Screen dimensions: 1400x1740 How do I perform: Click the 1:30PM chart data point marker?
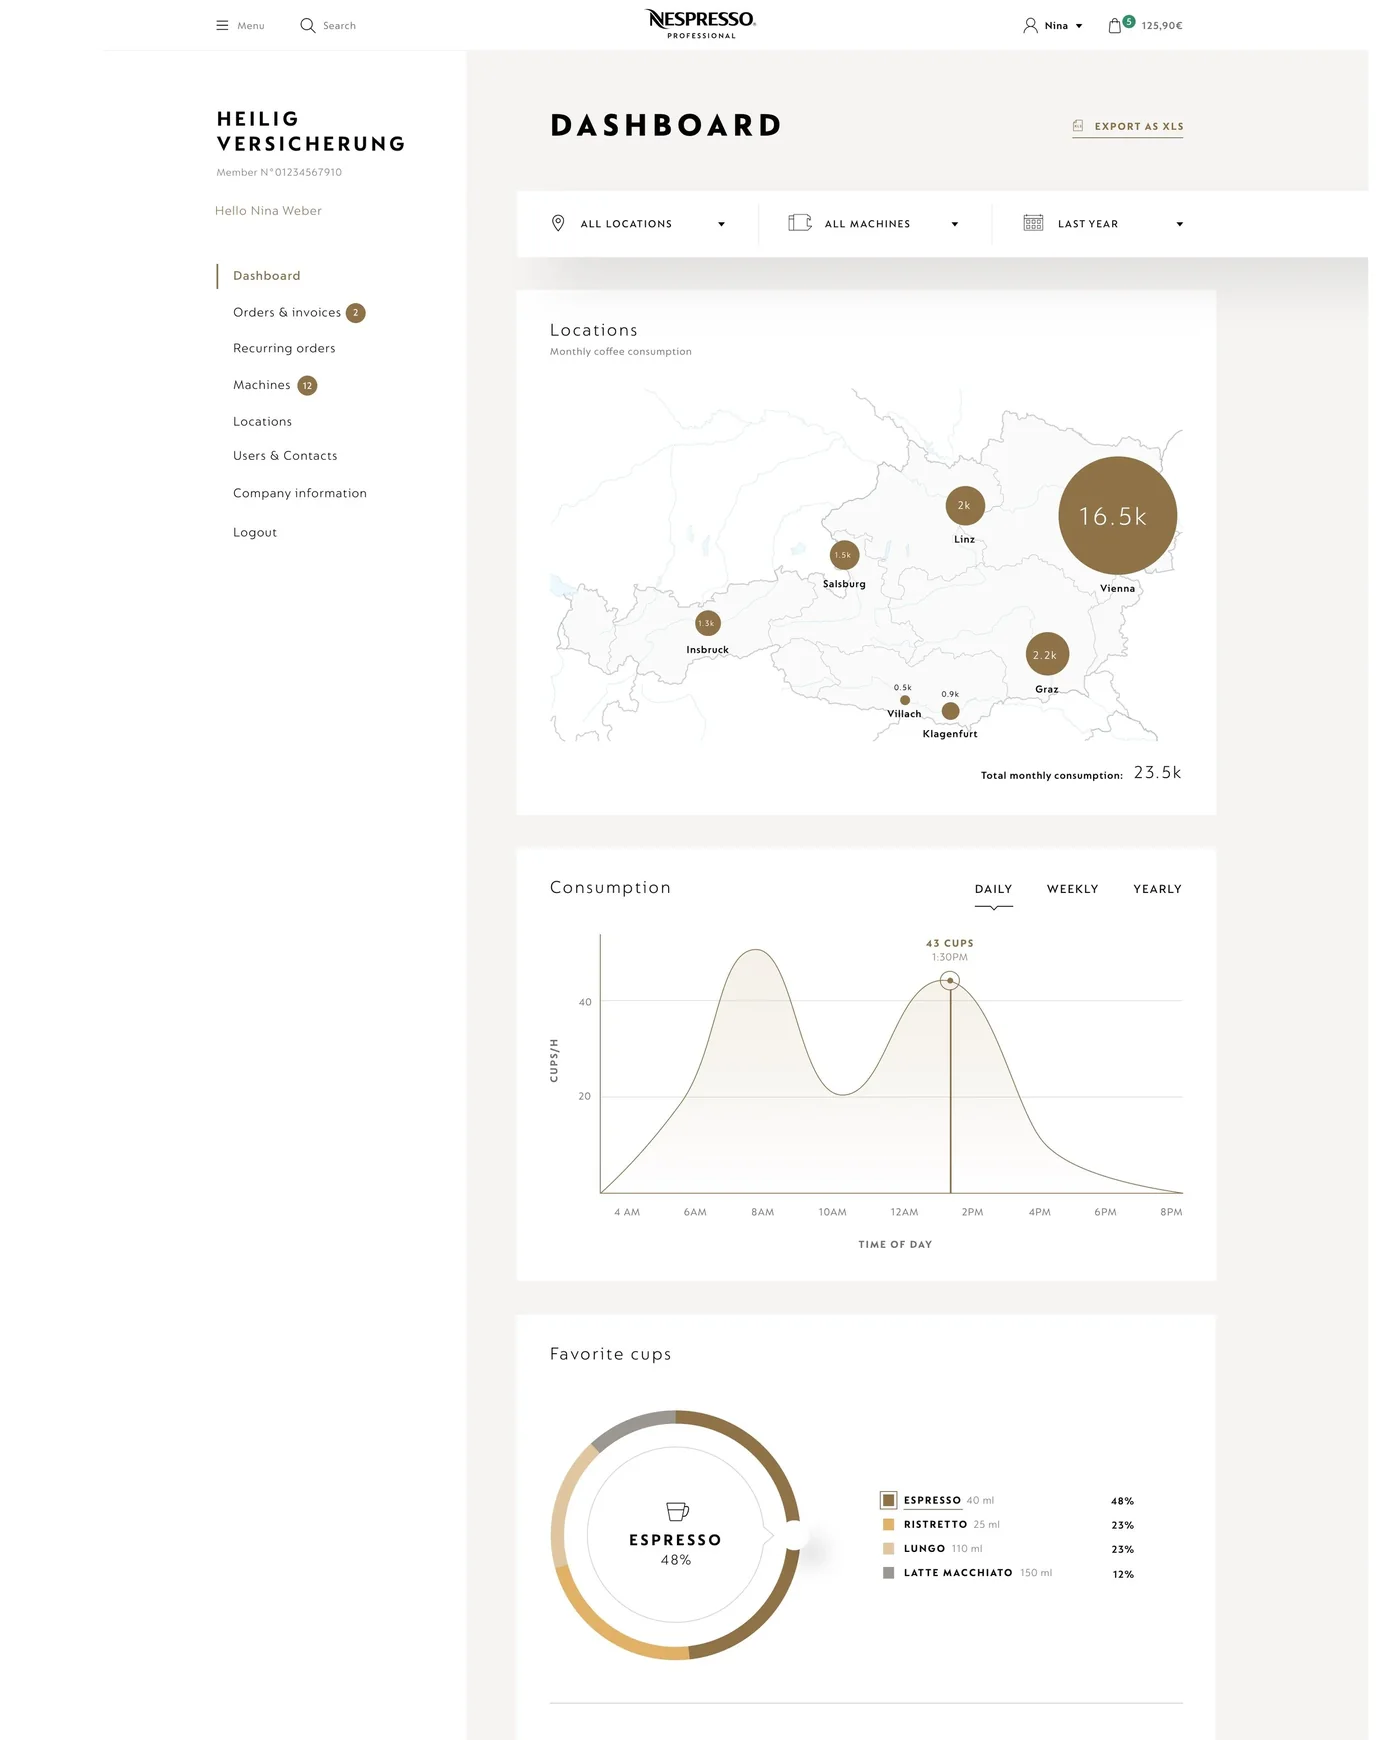[x=950, y=981]
